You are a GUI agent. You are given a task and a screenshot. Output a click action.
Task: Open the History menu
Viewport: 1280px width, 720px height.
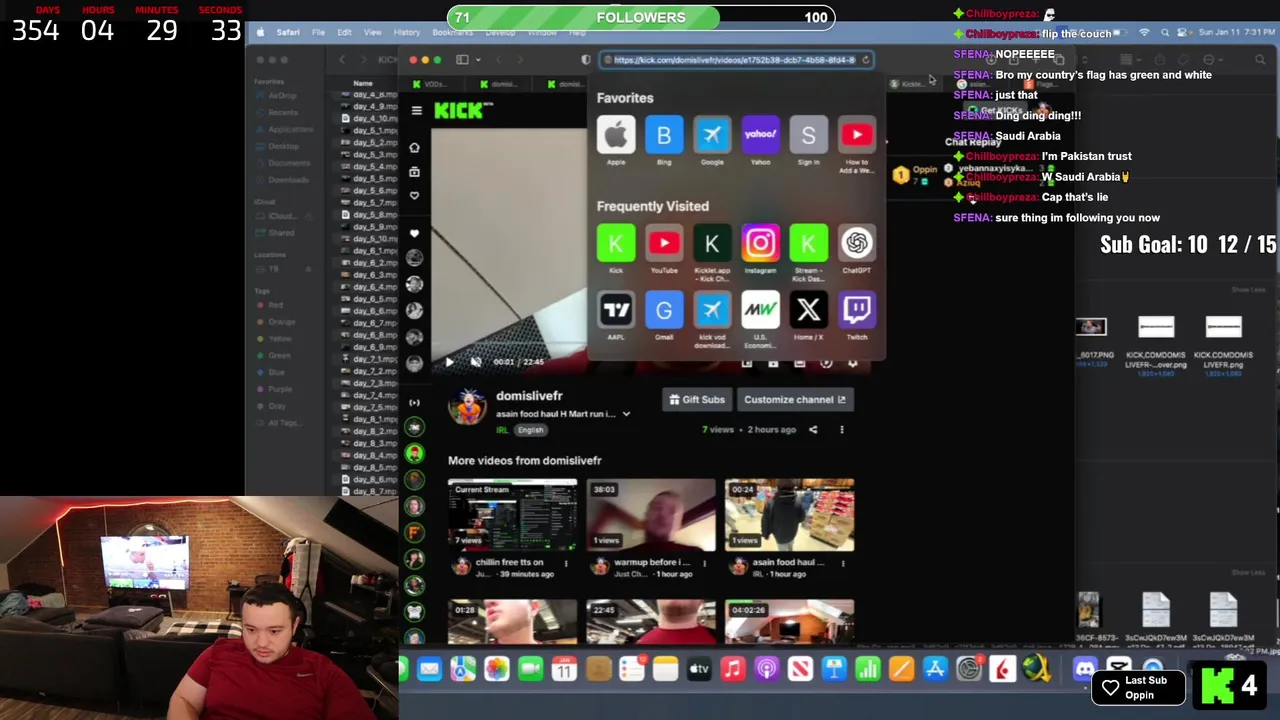[x=406, y=33]
